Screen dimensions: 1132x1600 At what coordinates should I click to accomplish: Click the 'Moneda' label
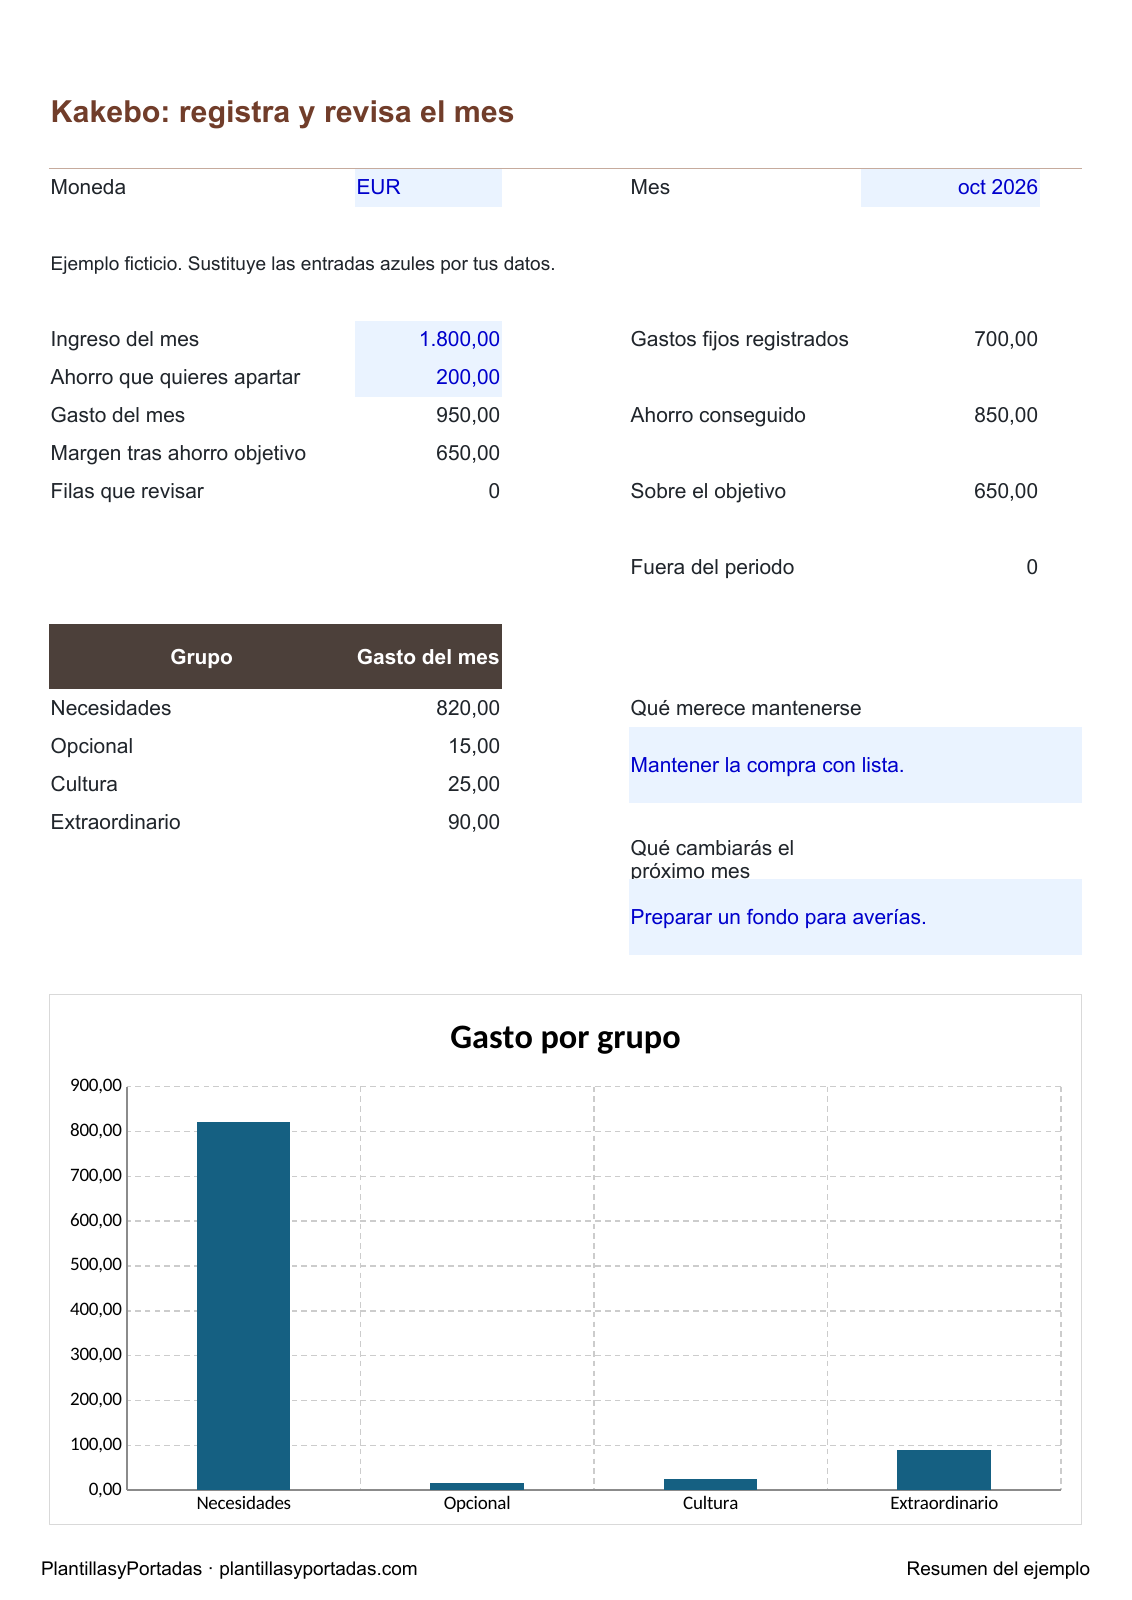pos(88,188)
